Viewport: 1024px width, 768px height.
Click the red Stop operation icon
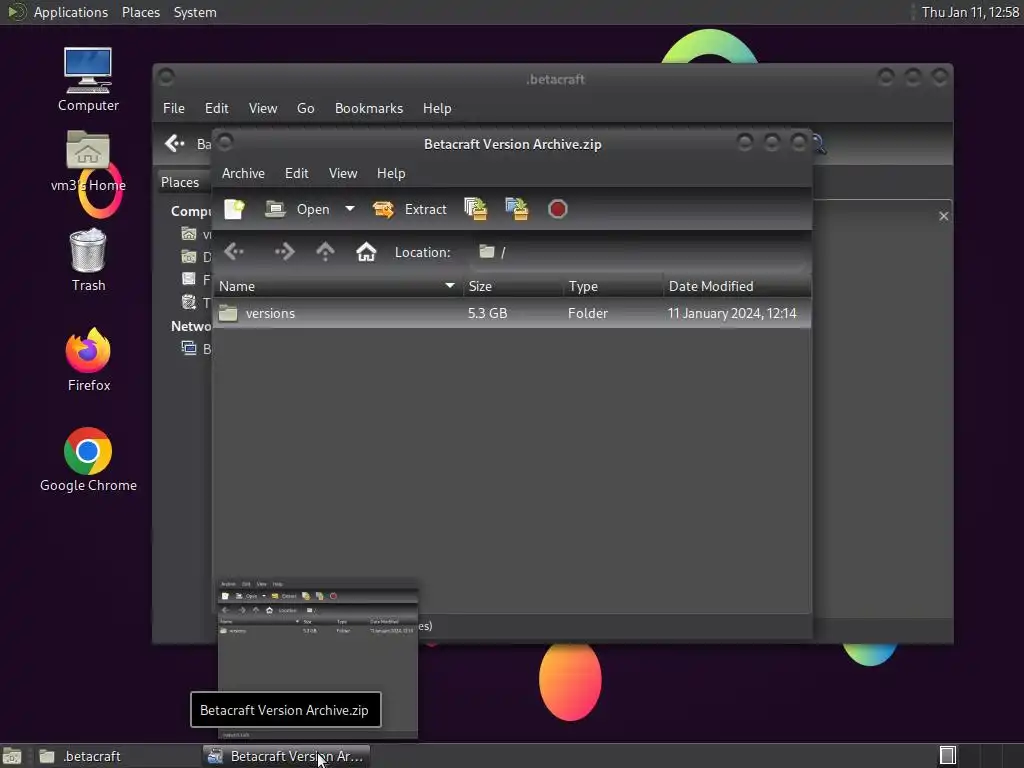coord(557,210)
